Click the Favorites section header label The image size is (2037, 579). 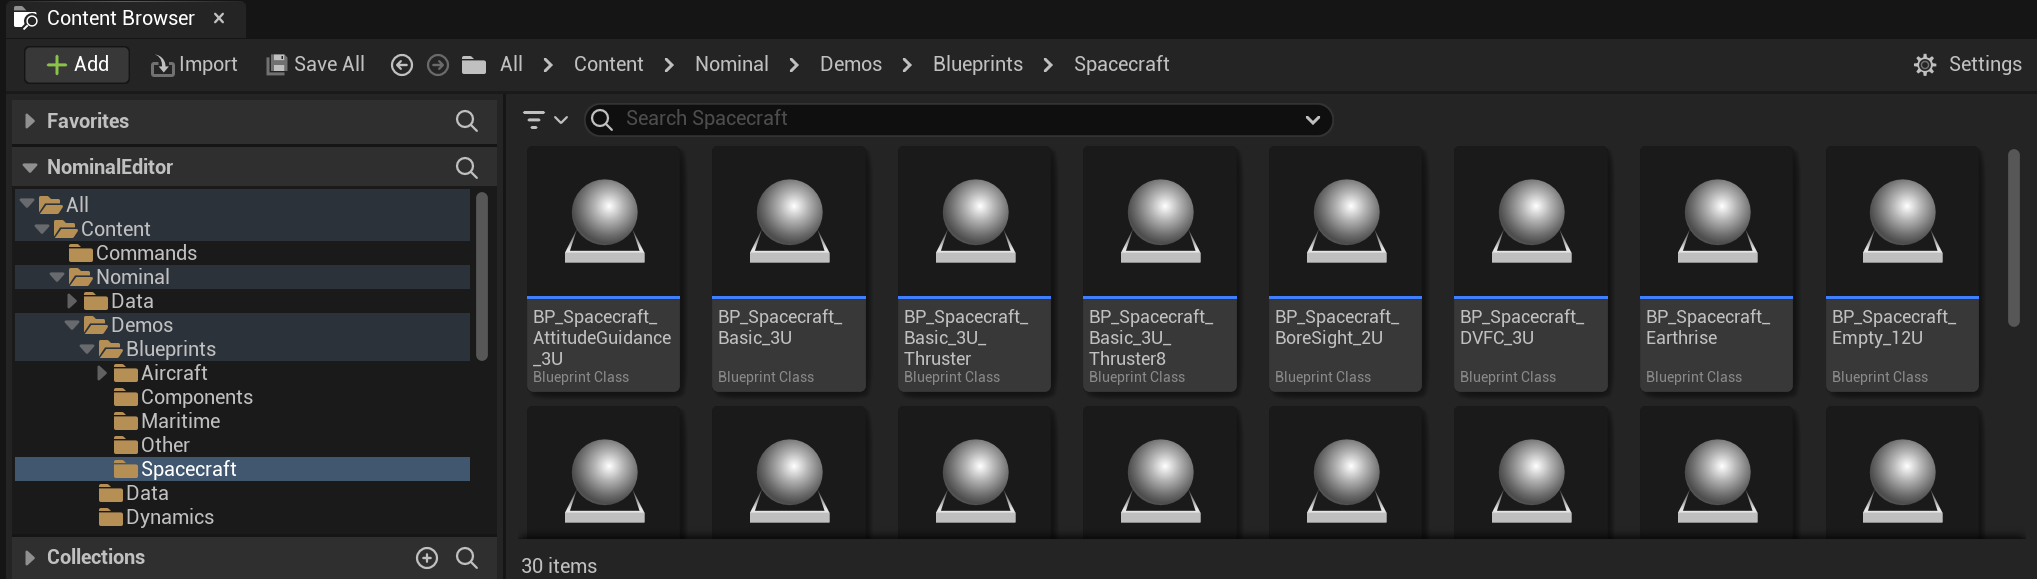tap(88, 121)
